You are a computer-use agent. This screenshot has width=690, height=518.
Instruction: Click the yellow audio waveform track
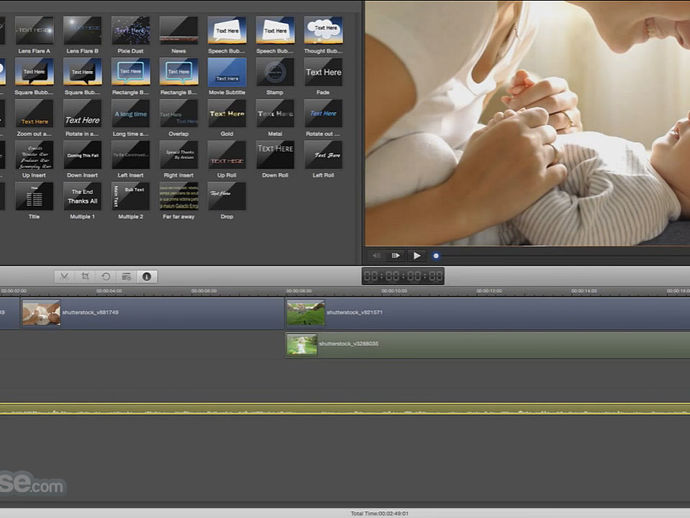pyautogui.click(x=345, y=409)
